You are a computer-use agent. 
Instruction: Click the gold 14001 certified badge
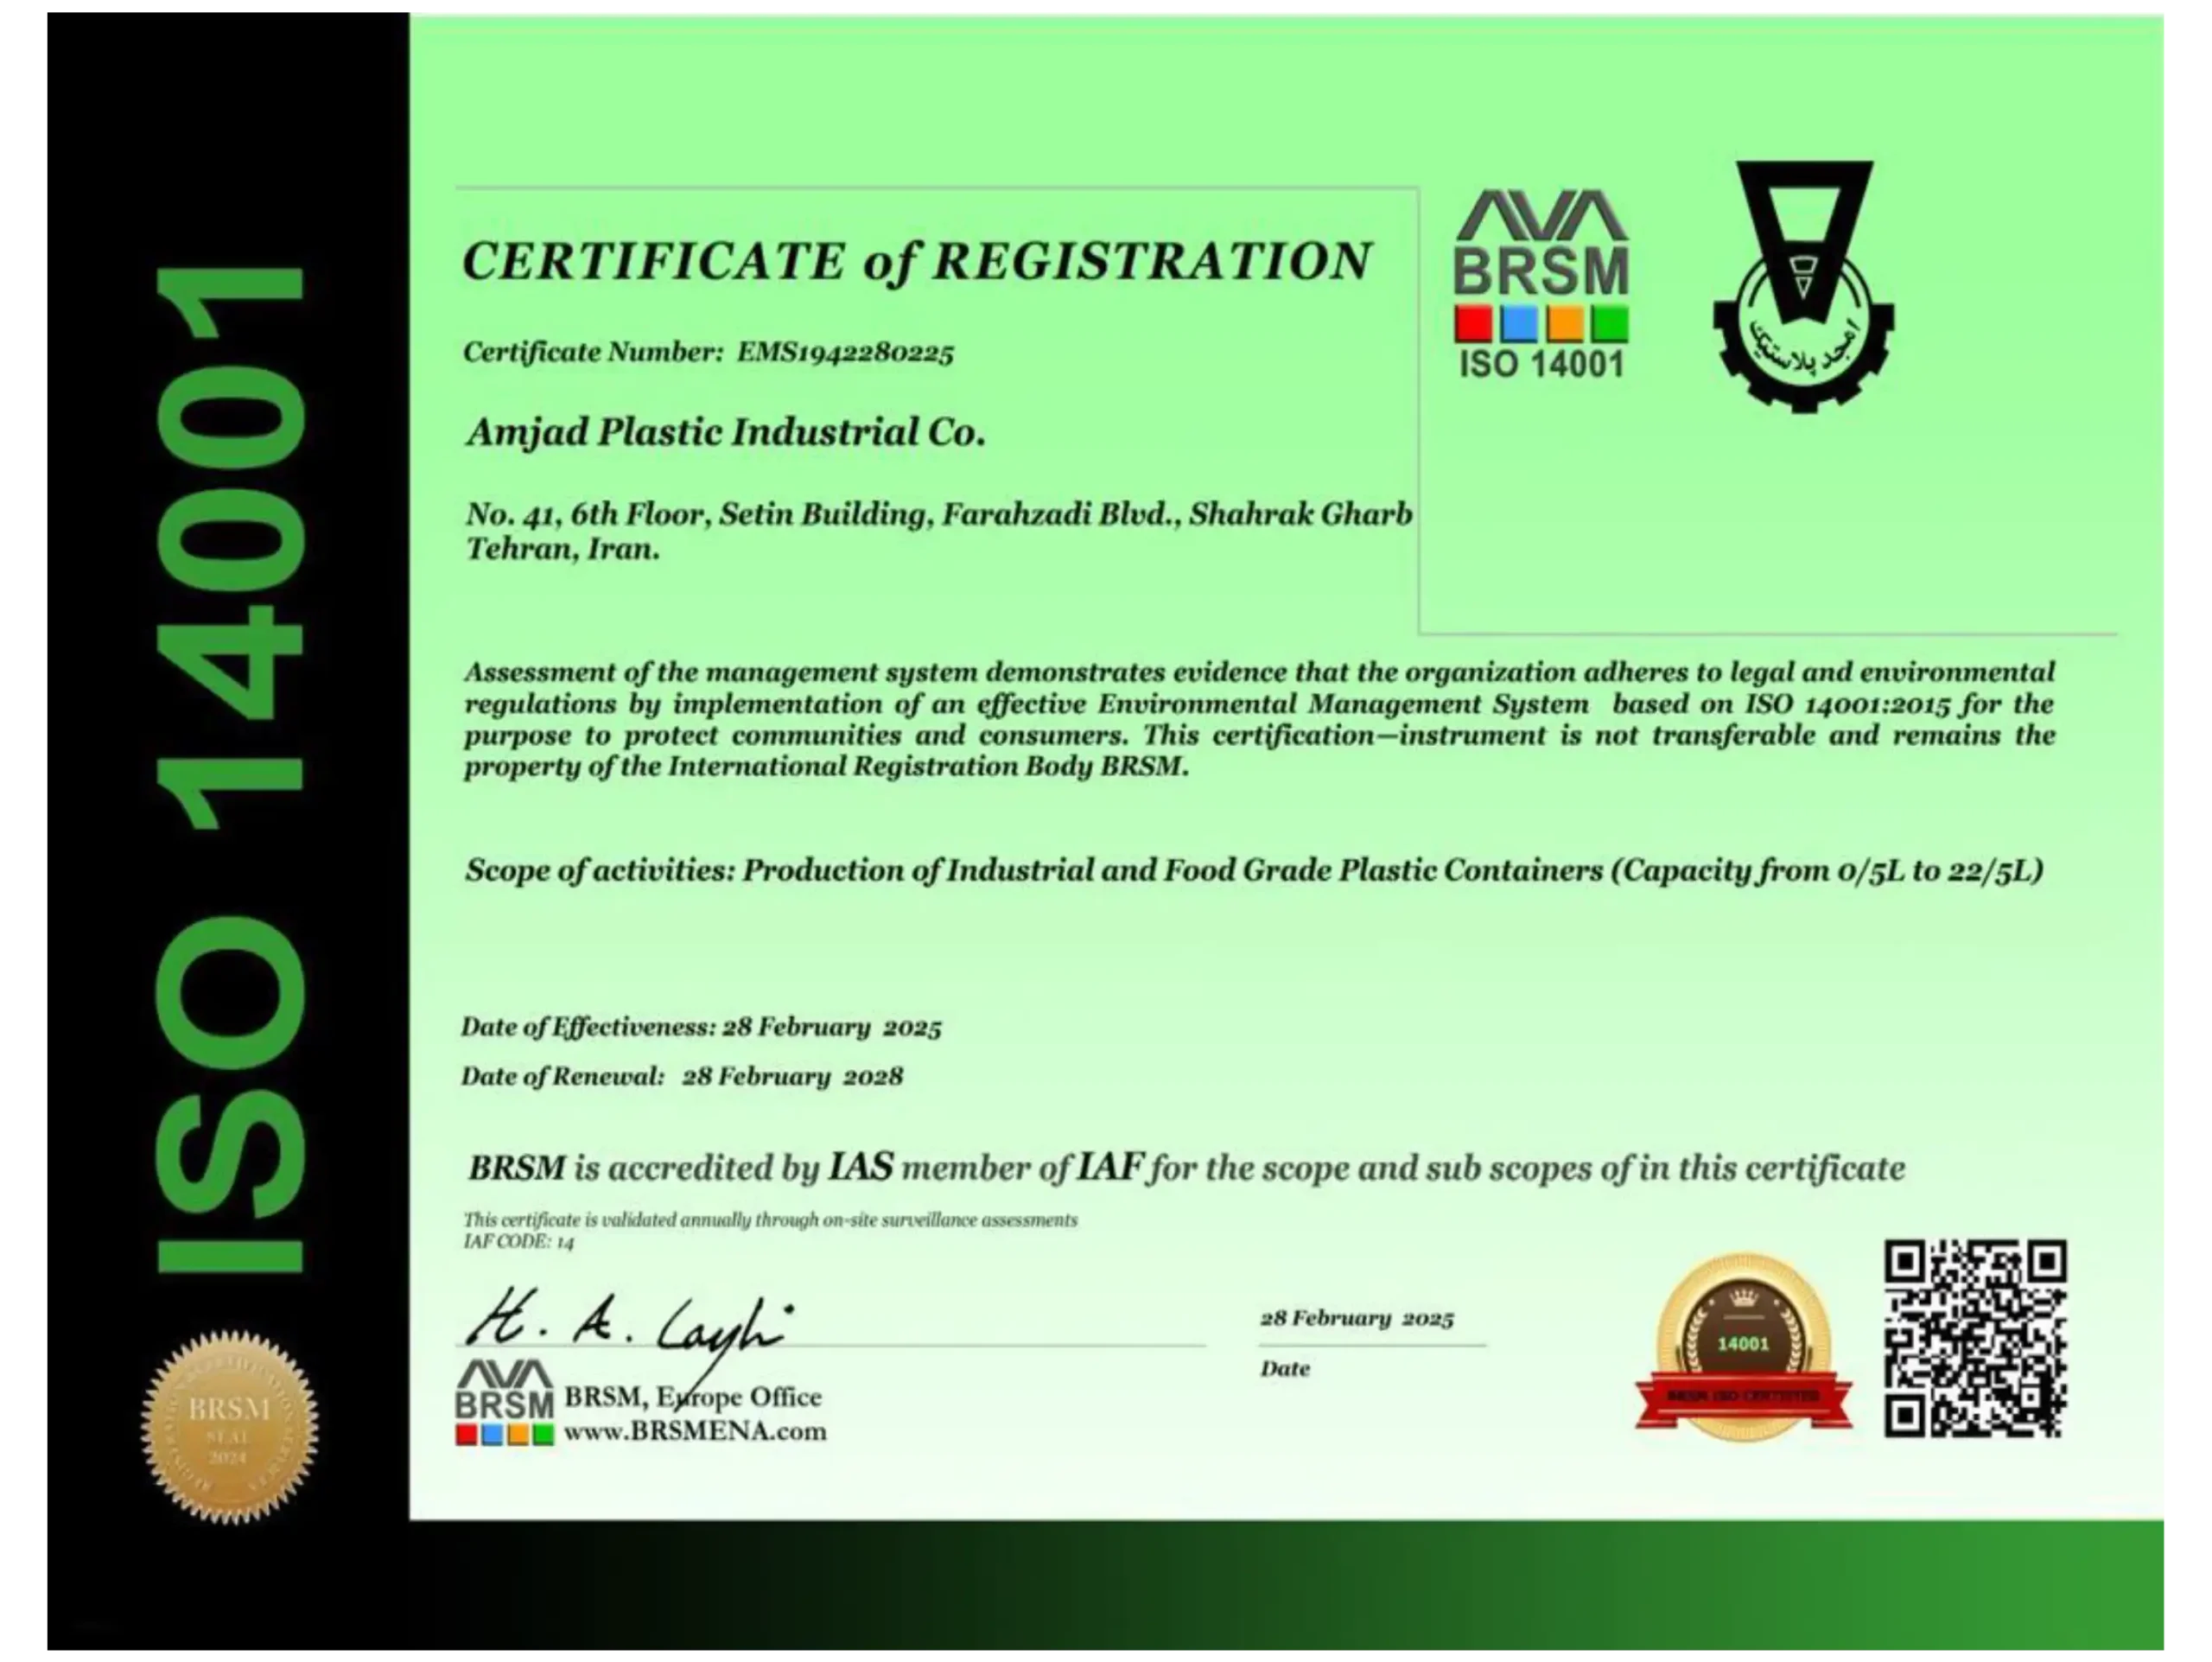coord(1744,1347)
